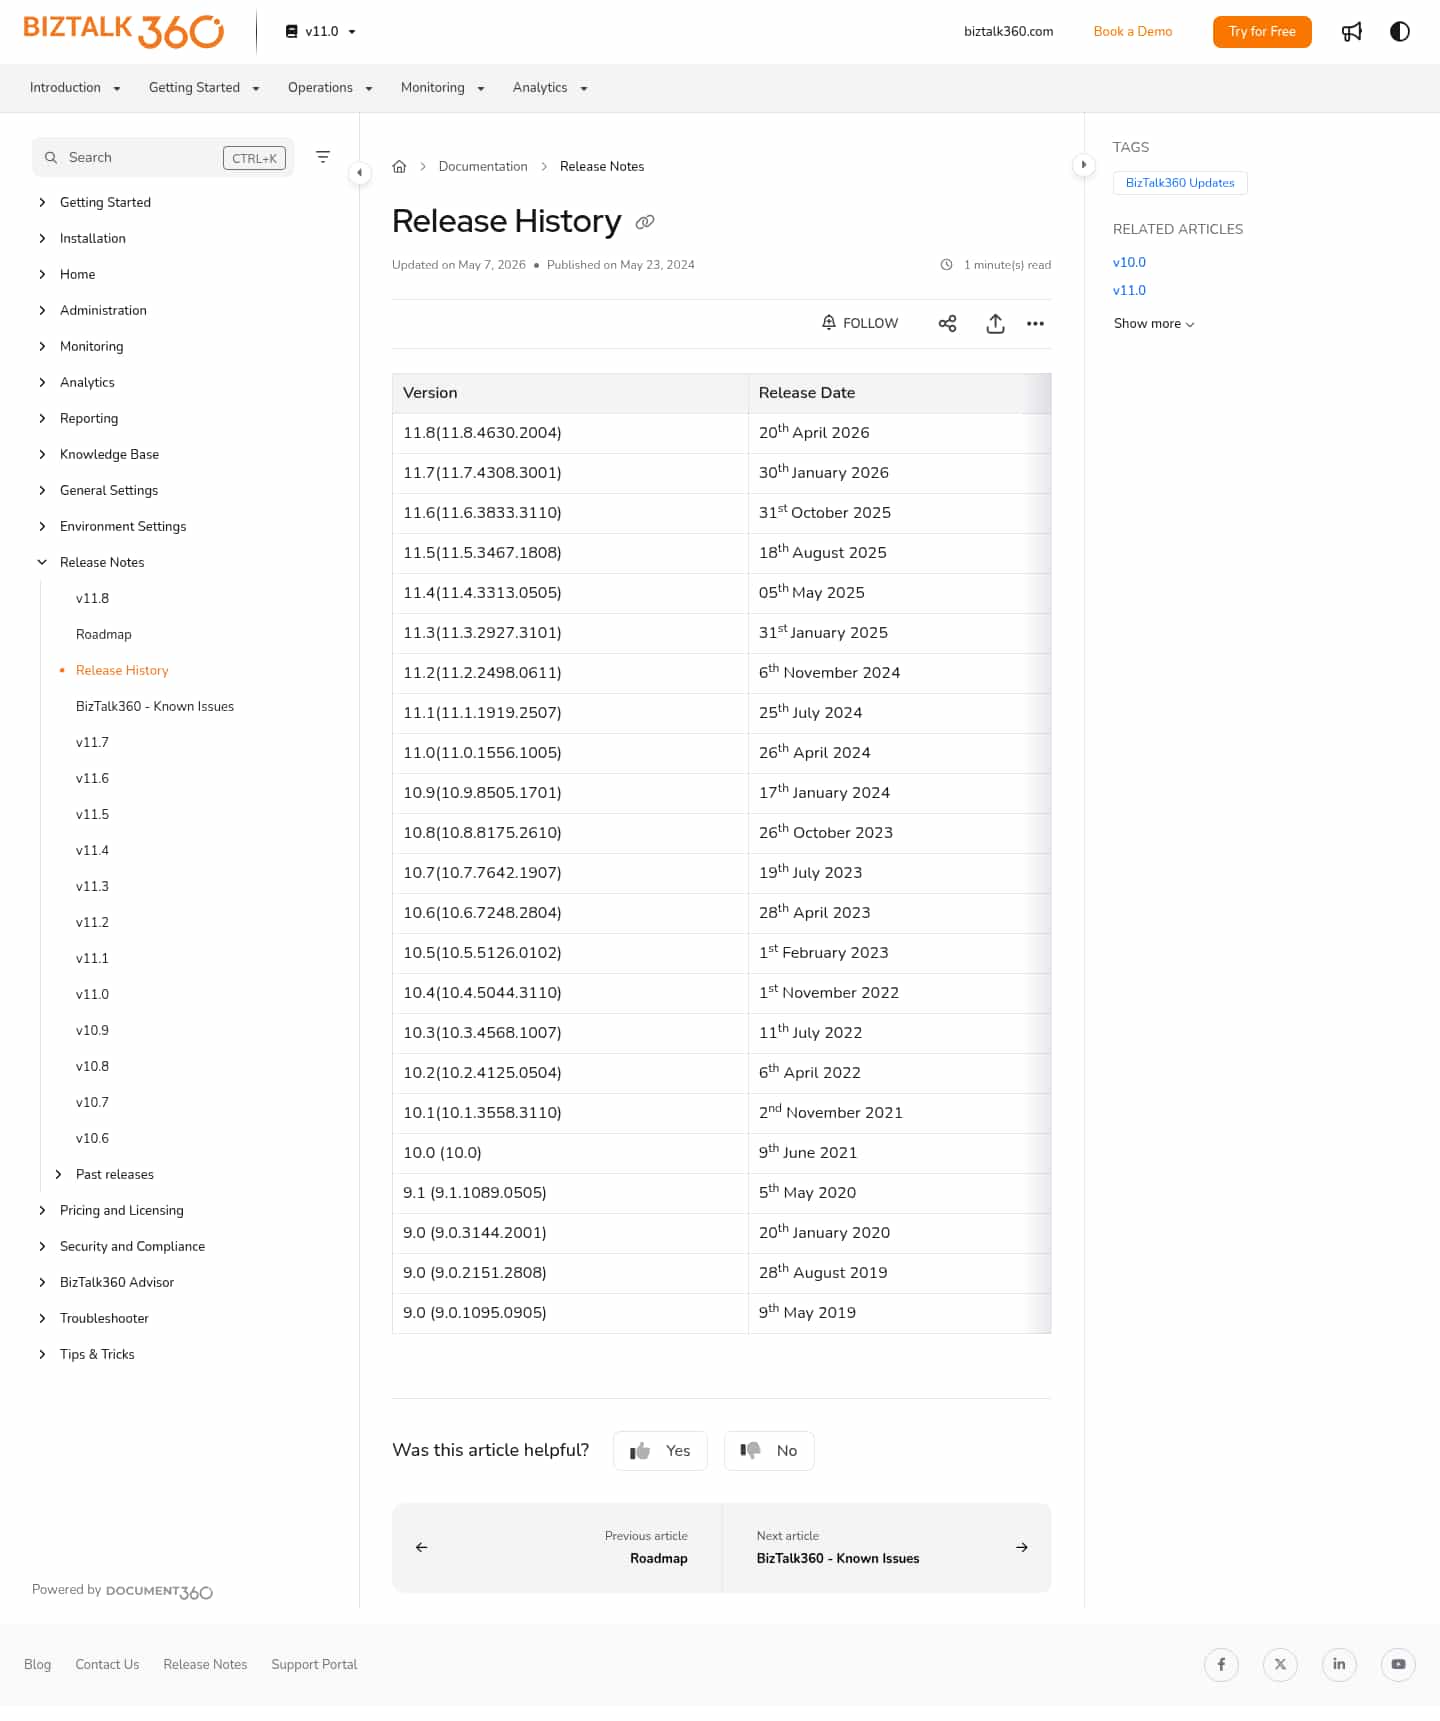1440x1721 pixels.
Task: Follow this article
Action: (860, 323)
